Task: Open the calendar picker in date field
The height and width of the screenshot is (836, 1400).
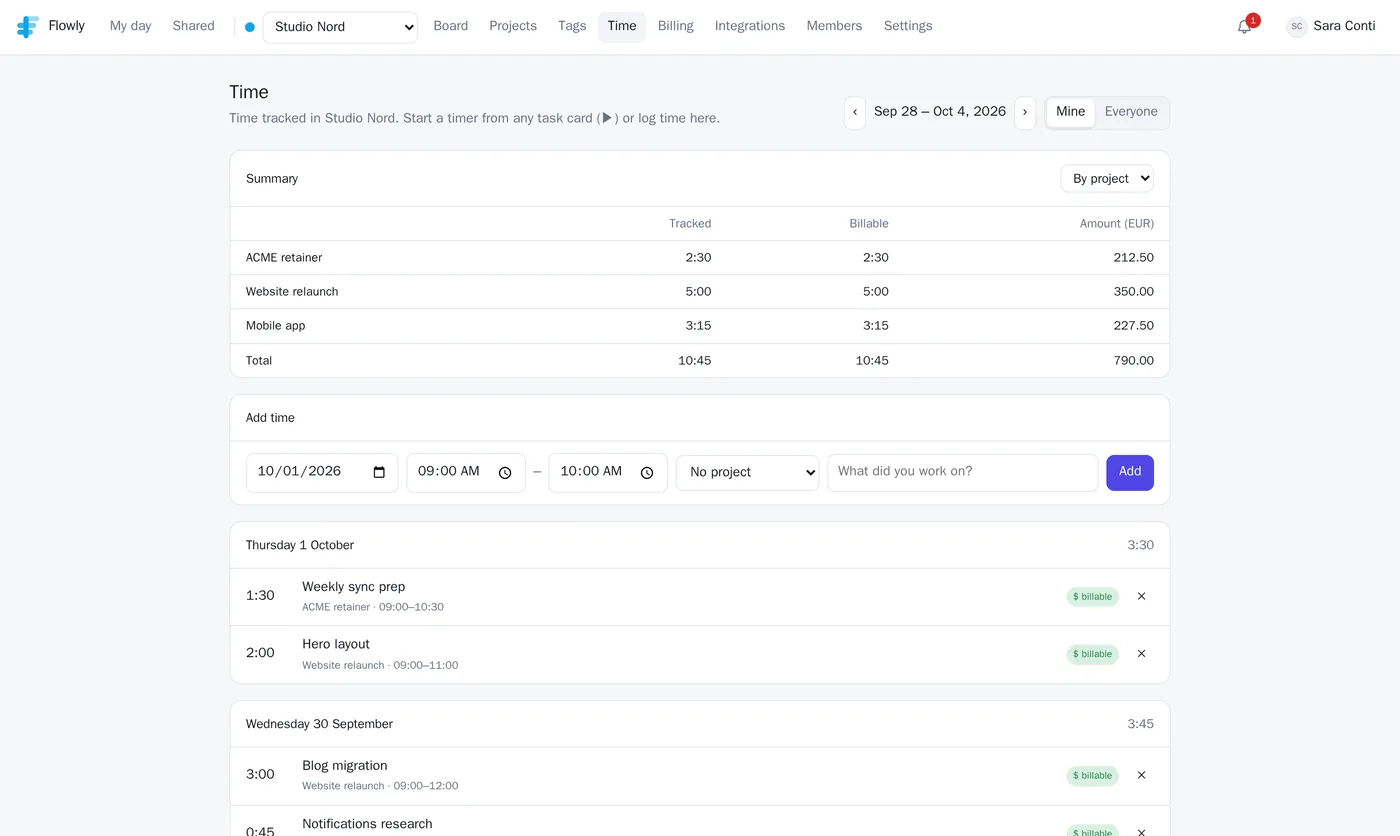Action: pos(379,473)
